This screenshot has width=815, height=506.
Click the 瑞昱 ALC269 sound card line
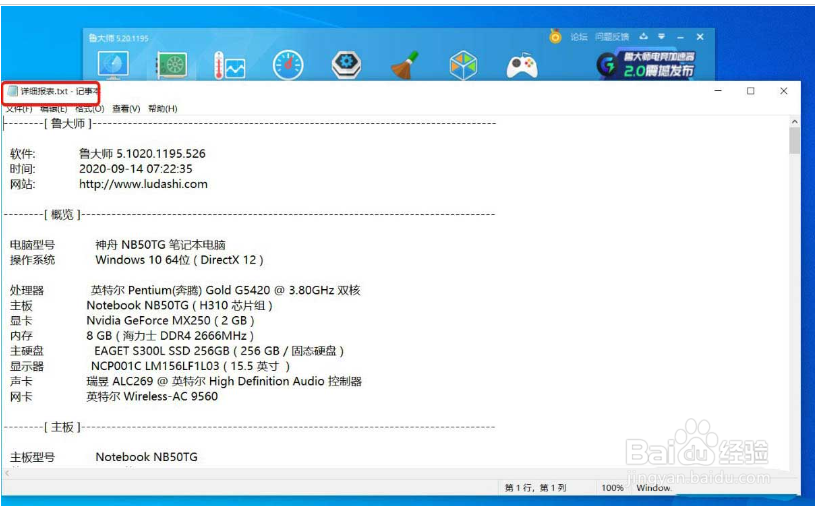pos(224,381)
